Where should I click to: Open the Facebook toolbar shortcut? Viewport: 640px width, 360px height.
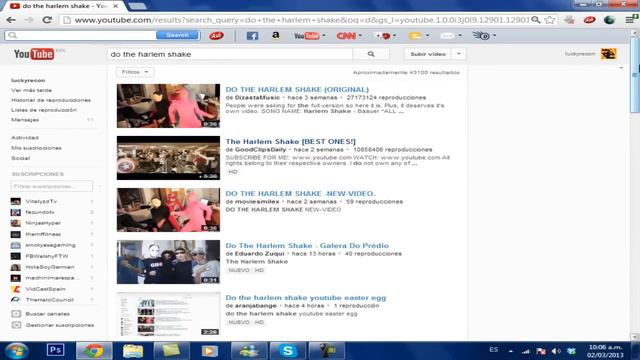coord(252,36)
